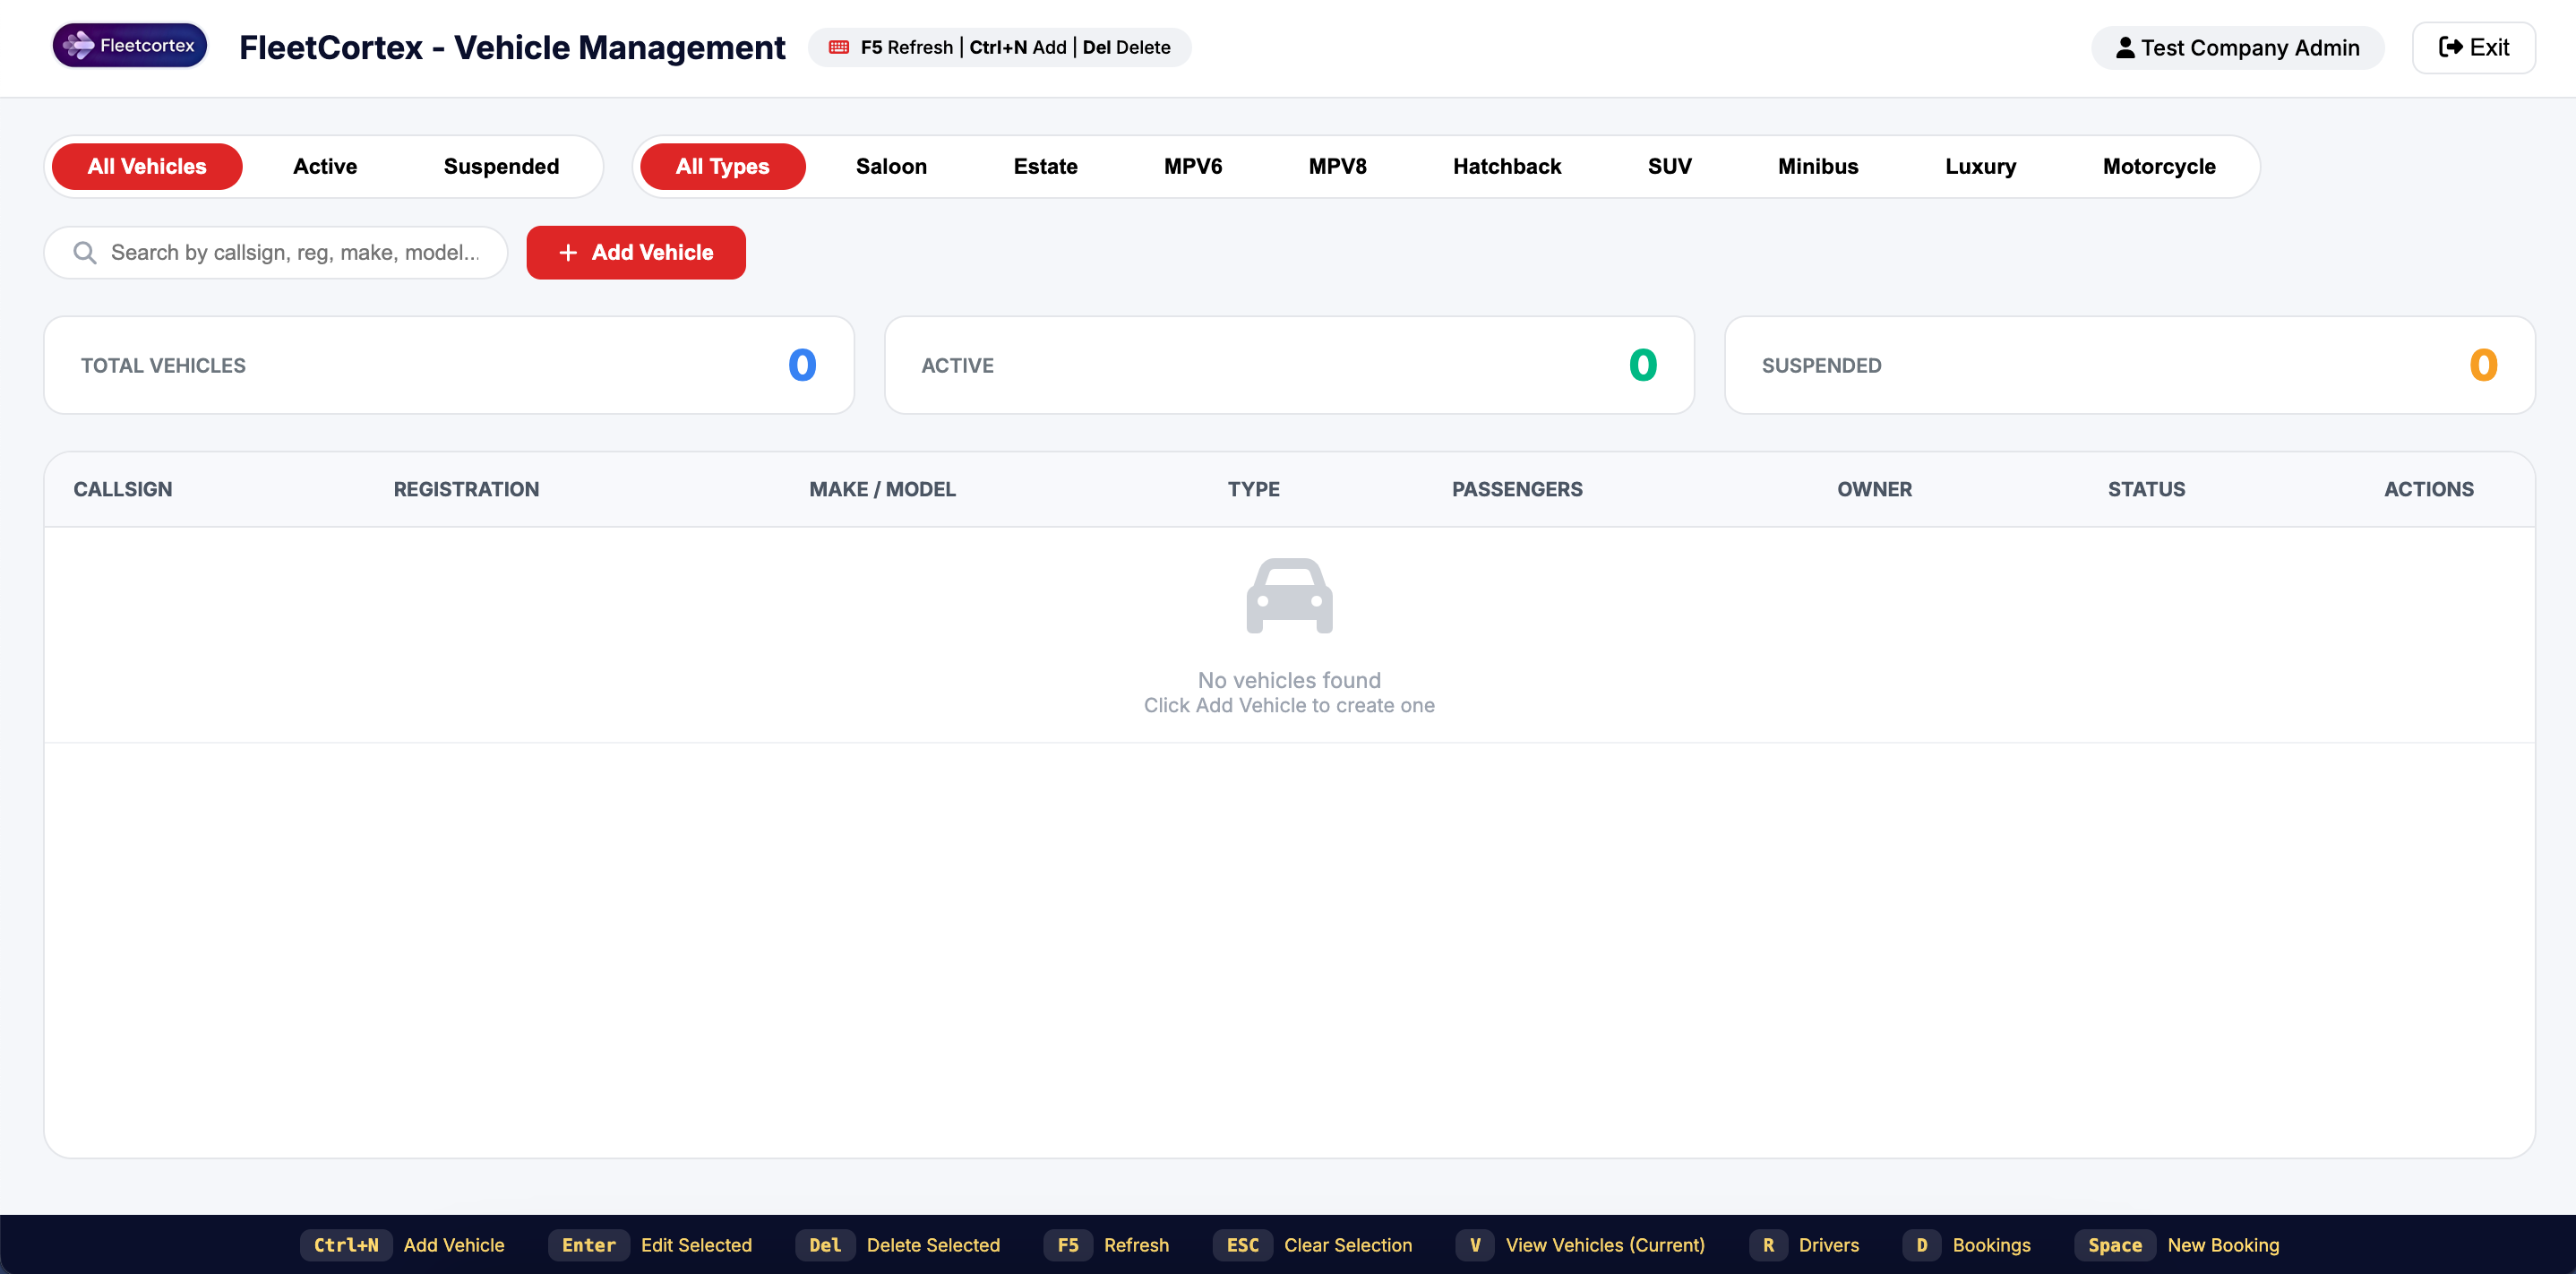The height and width of the screenshot is (1274, 2576).
Task: Filter by SUV vehicle type
Action: (x=1669, y=166)
